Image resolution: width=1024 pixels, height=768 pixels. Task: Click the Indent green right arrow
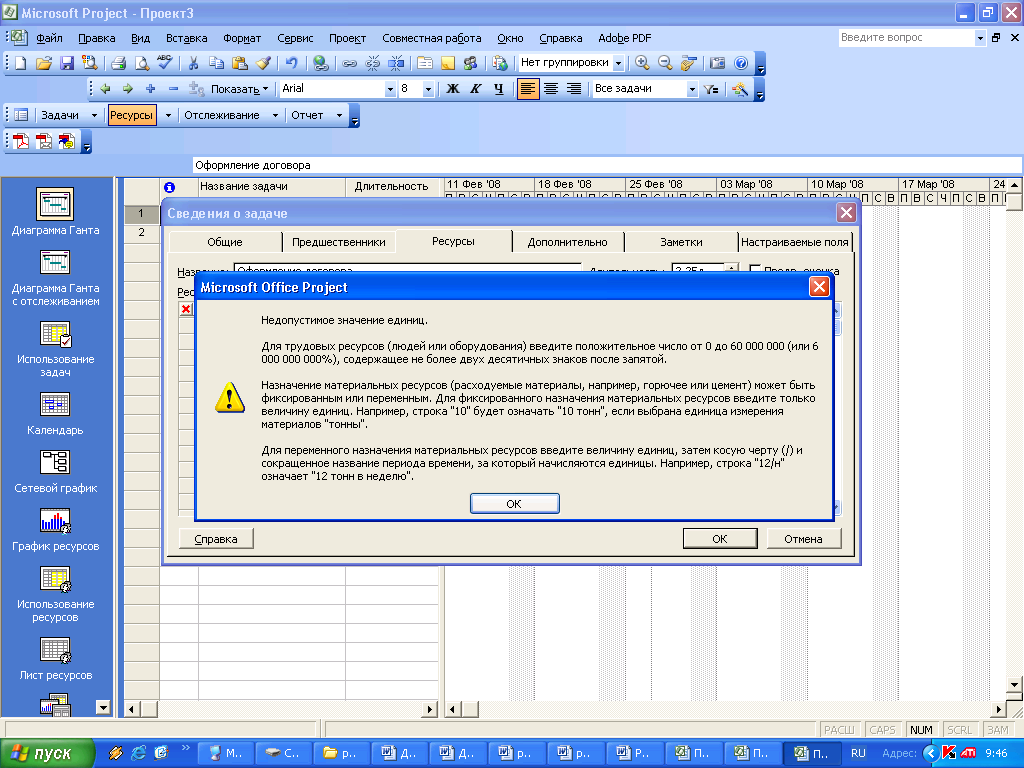pyautogui.click(x=128, y=88)
